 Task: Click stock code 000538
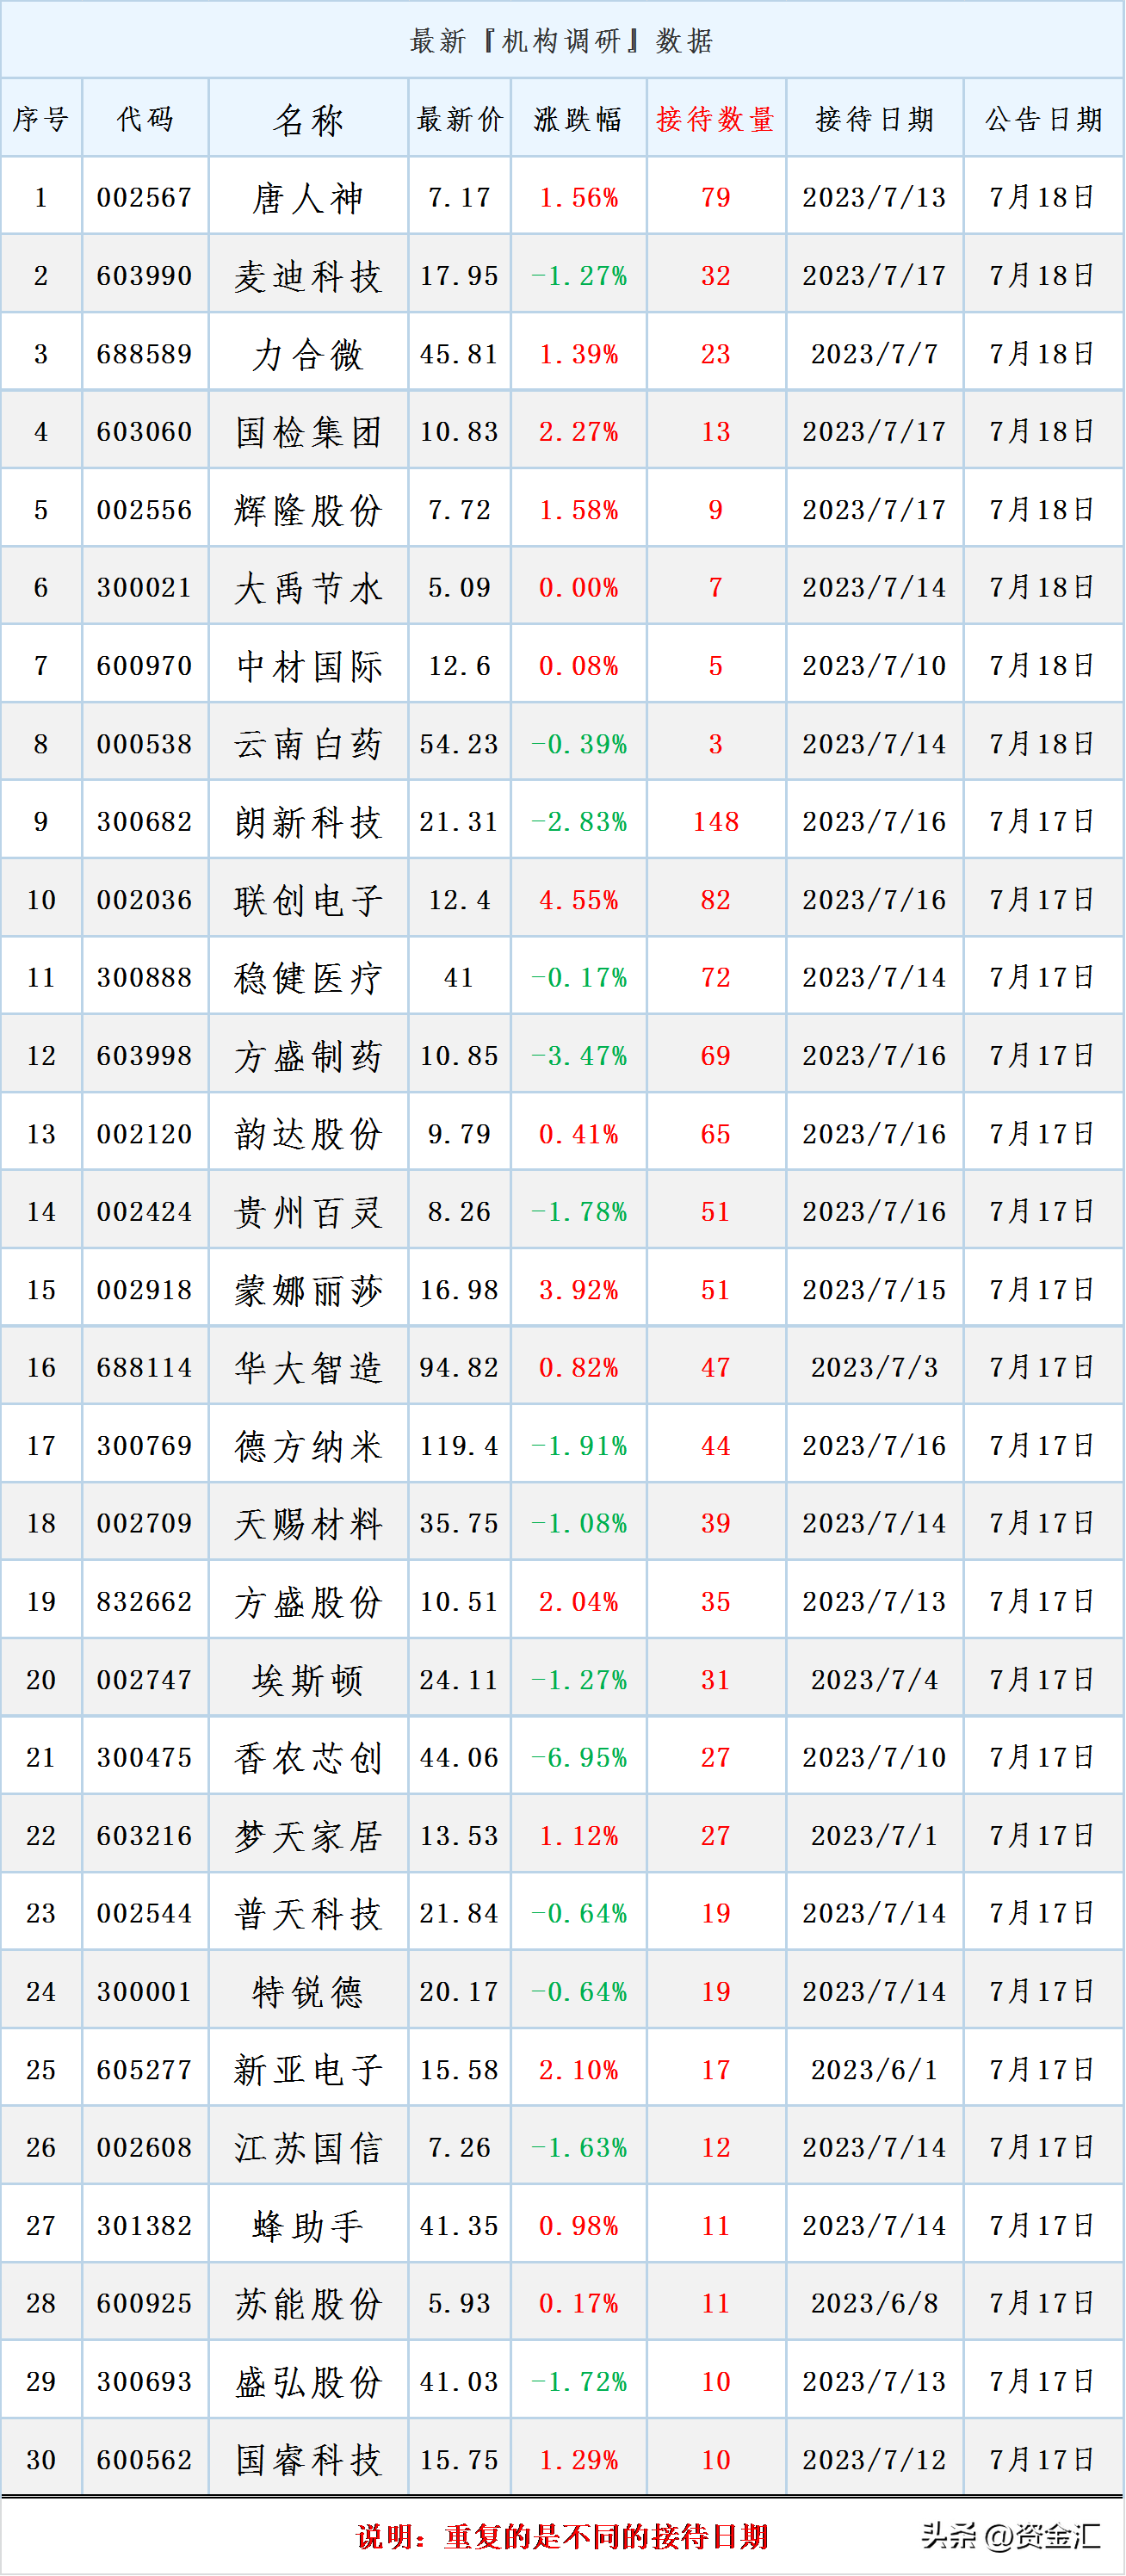[145, 744]
